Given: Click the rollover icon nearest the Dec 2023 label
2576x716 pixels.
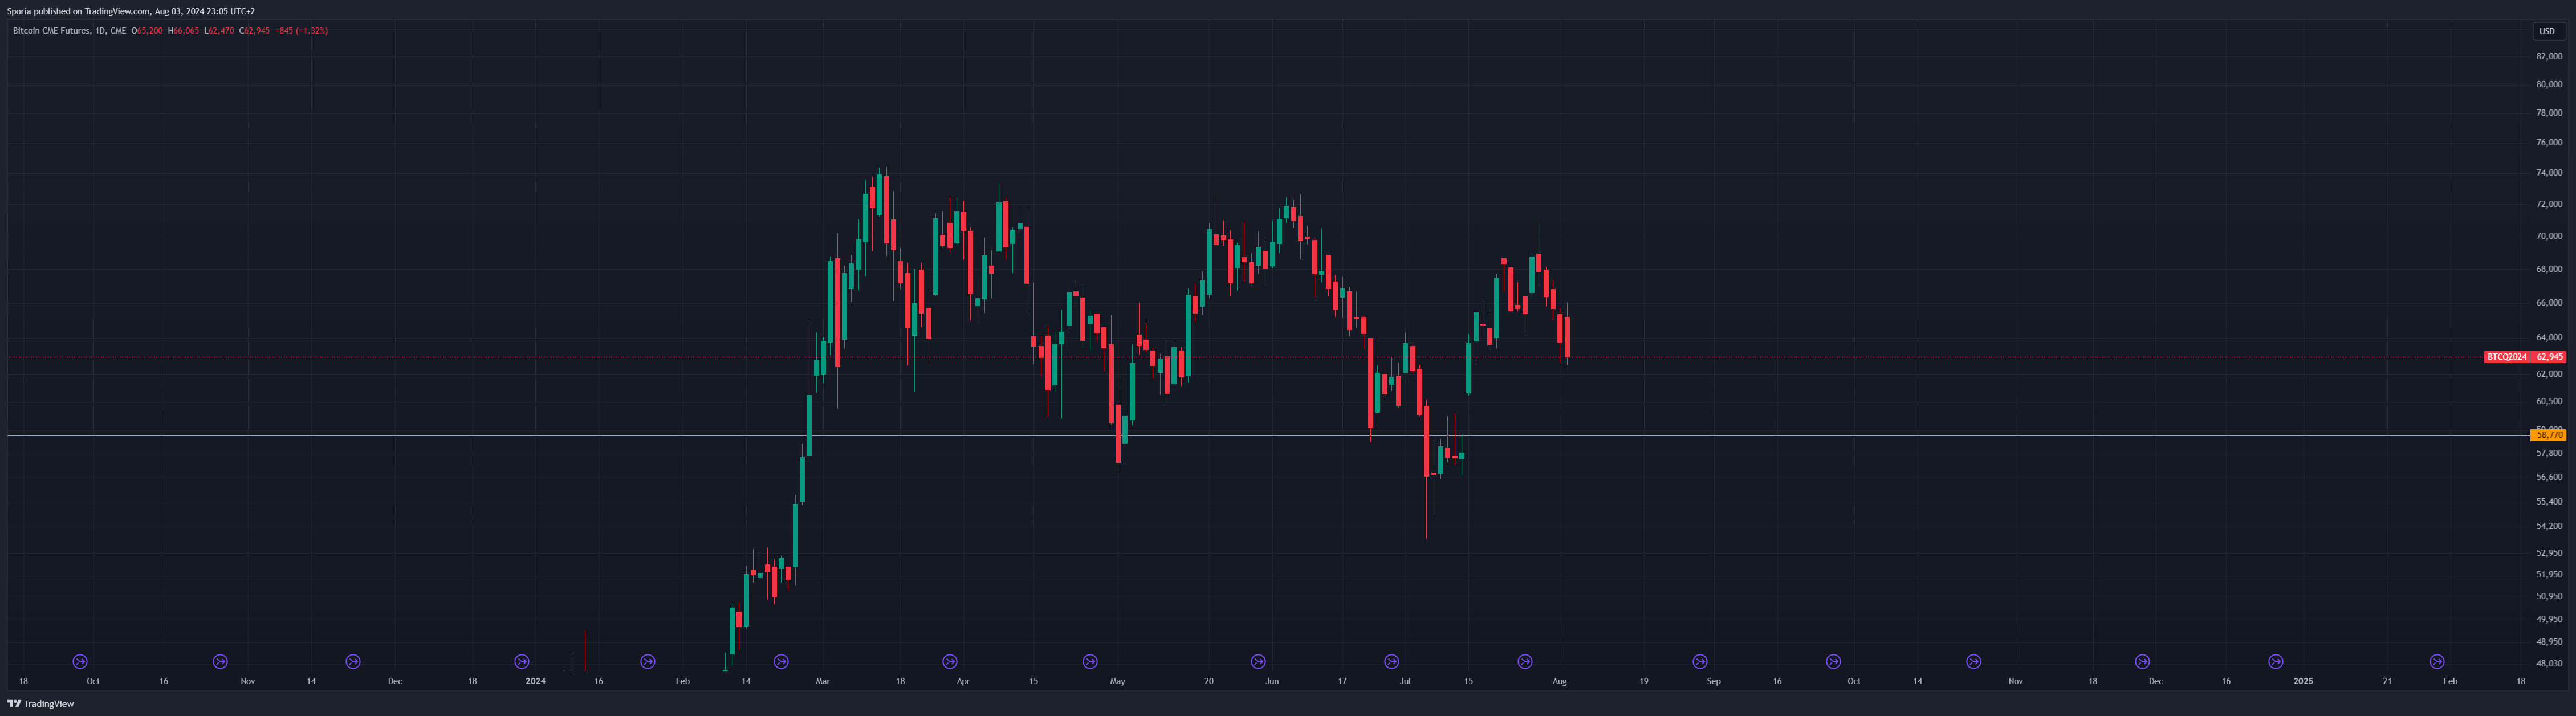Looking at the screenshot, I should [353, 661].
